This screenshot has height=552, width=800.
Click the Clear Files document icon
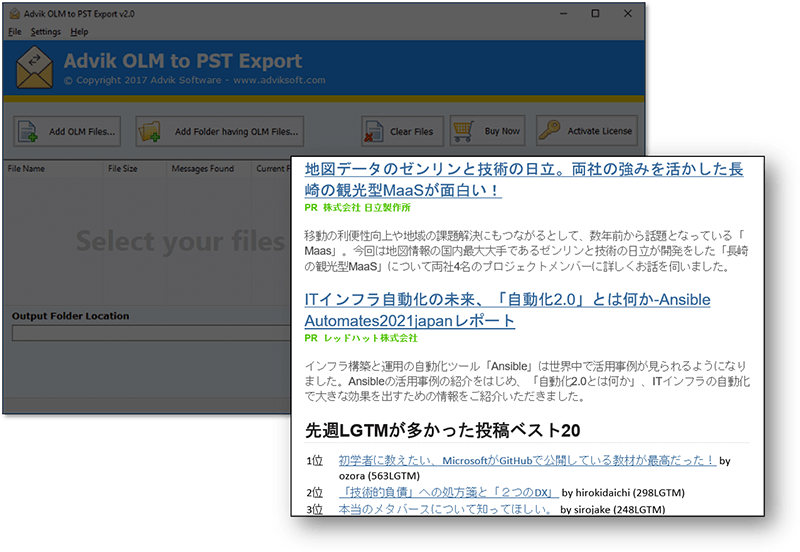[373, 131]
